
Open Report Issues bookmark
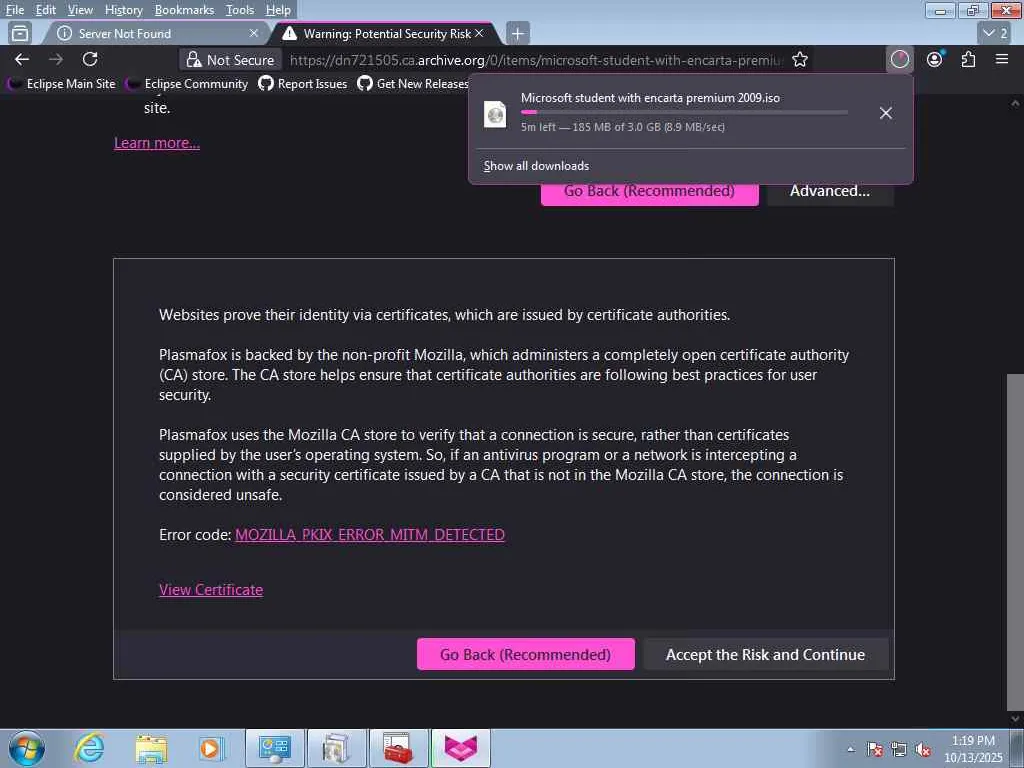(302, 84)
